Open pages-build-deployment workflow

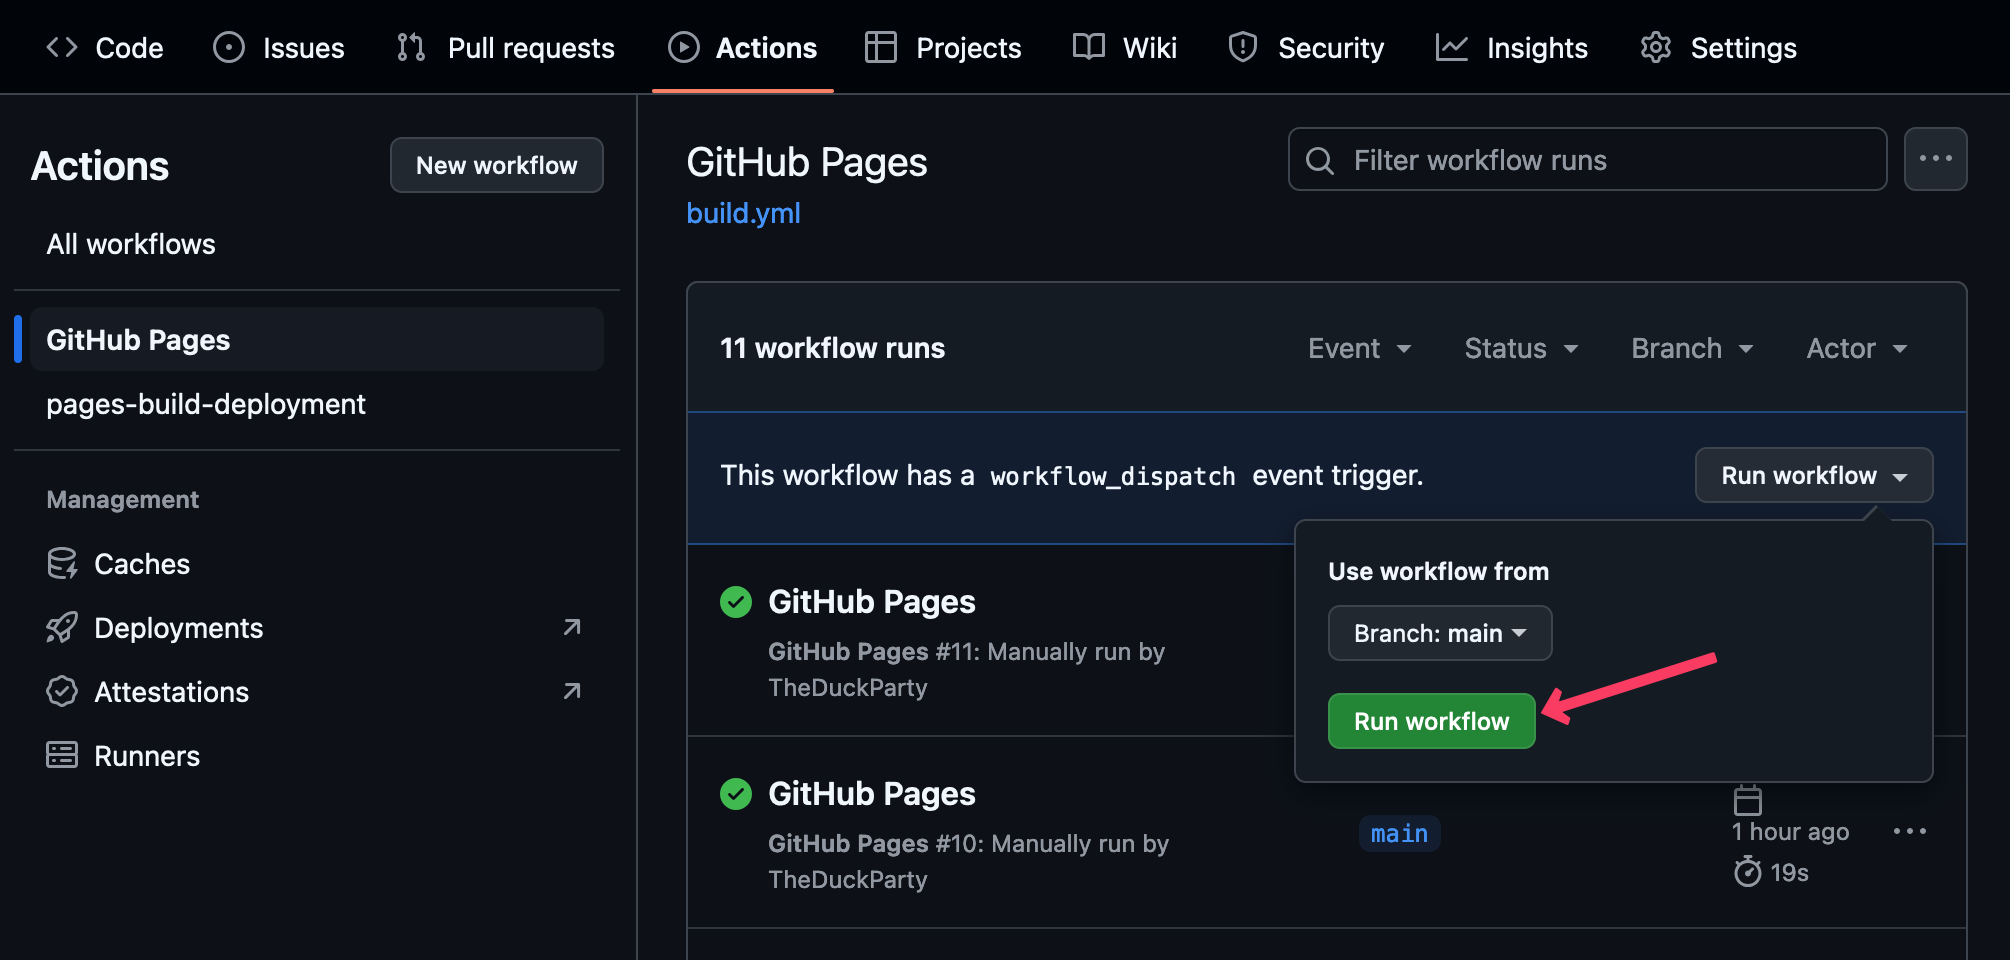coord(206,404)
